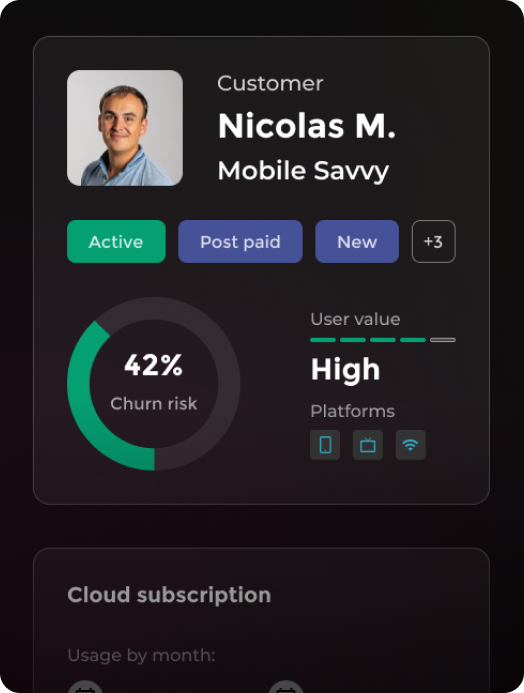Click the grey last User value segment
524x693 pixels.
(443, 340)
